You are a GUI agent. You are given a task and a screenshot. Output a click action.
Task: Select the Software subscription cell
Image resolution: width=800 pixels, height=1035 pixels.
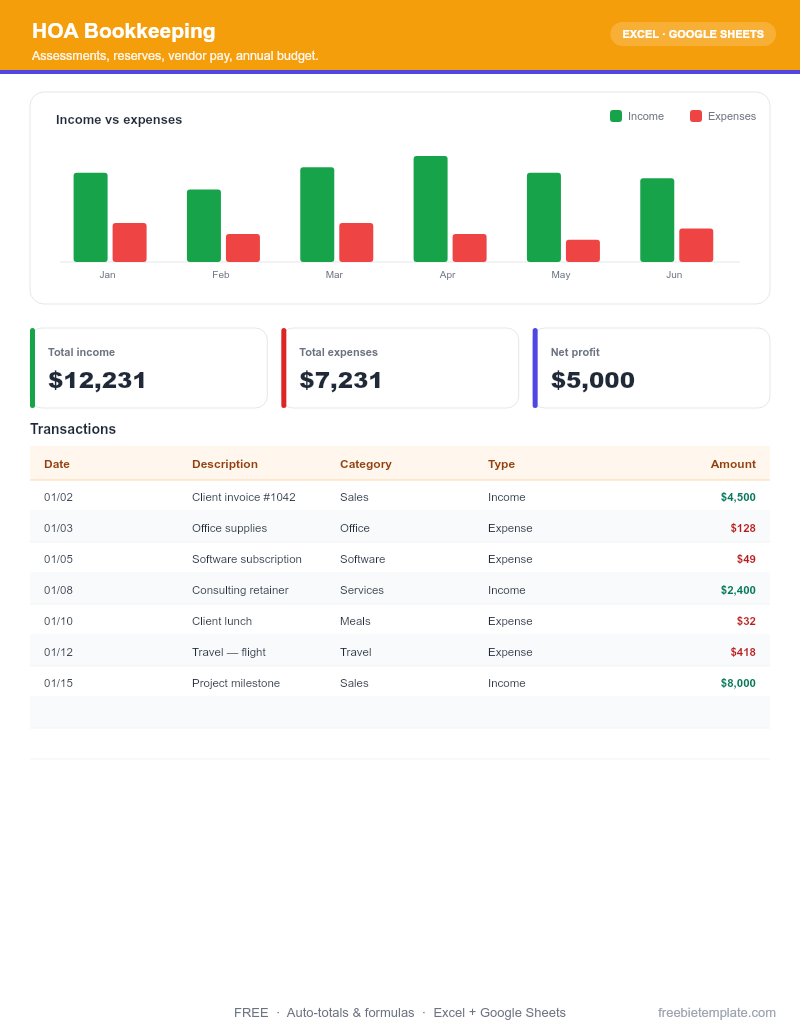tap(247, 559)
